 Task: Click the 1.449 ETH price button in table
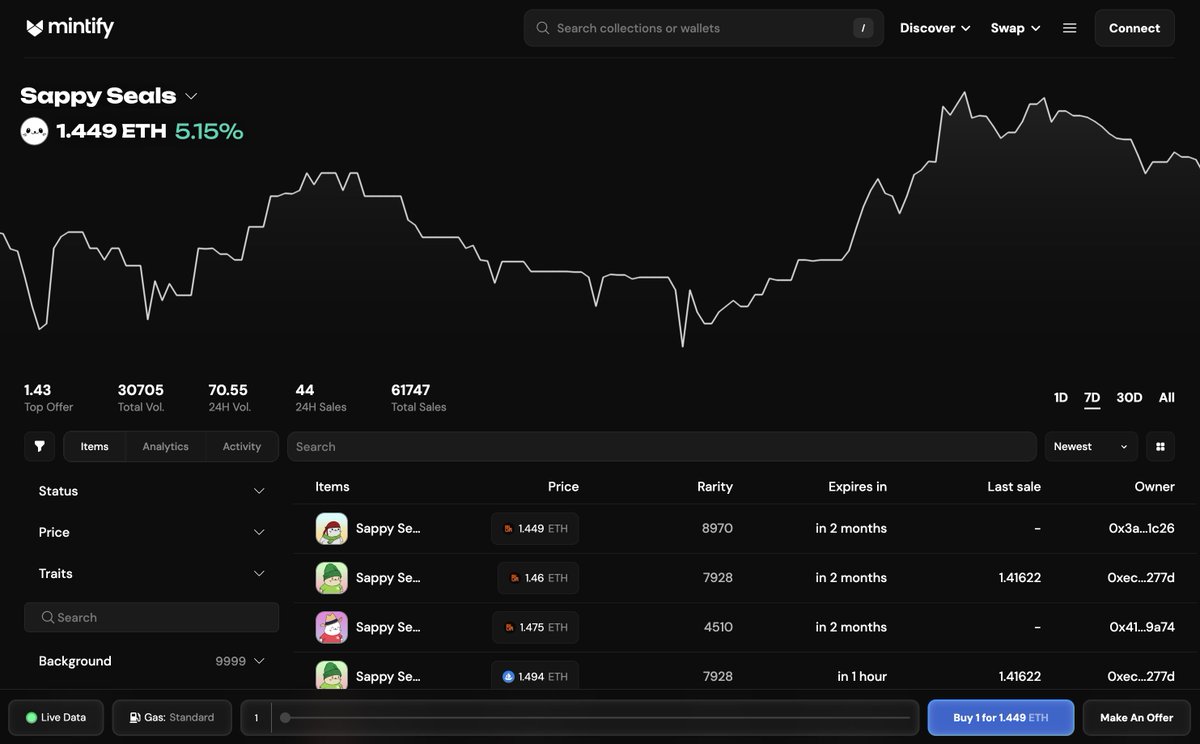[535, 528]
